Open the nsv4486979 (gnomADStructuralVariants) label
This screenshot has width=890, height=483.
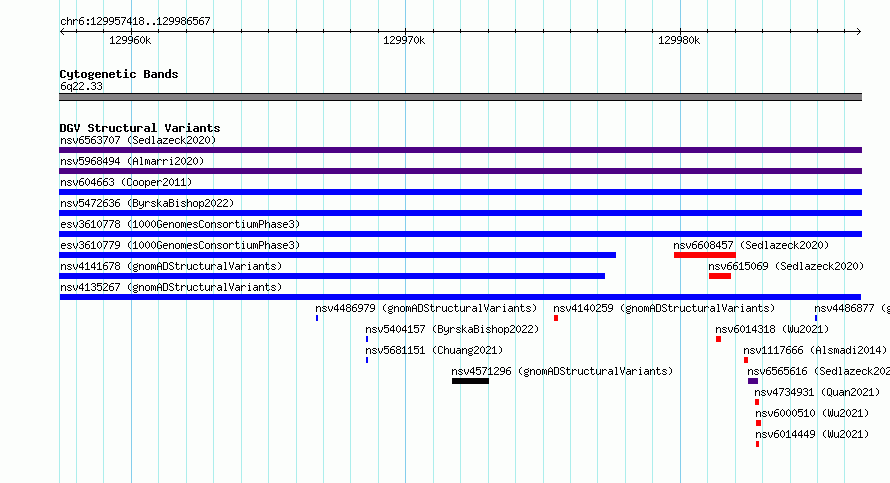point(426,308)
